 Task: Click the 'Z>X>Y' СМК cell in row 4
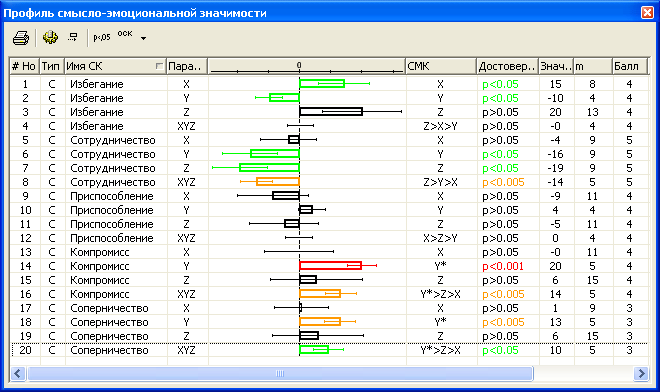(440, 126)
